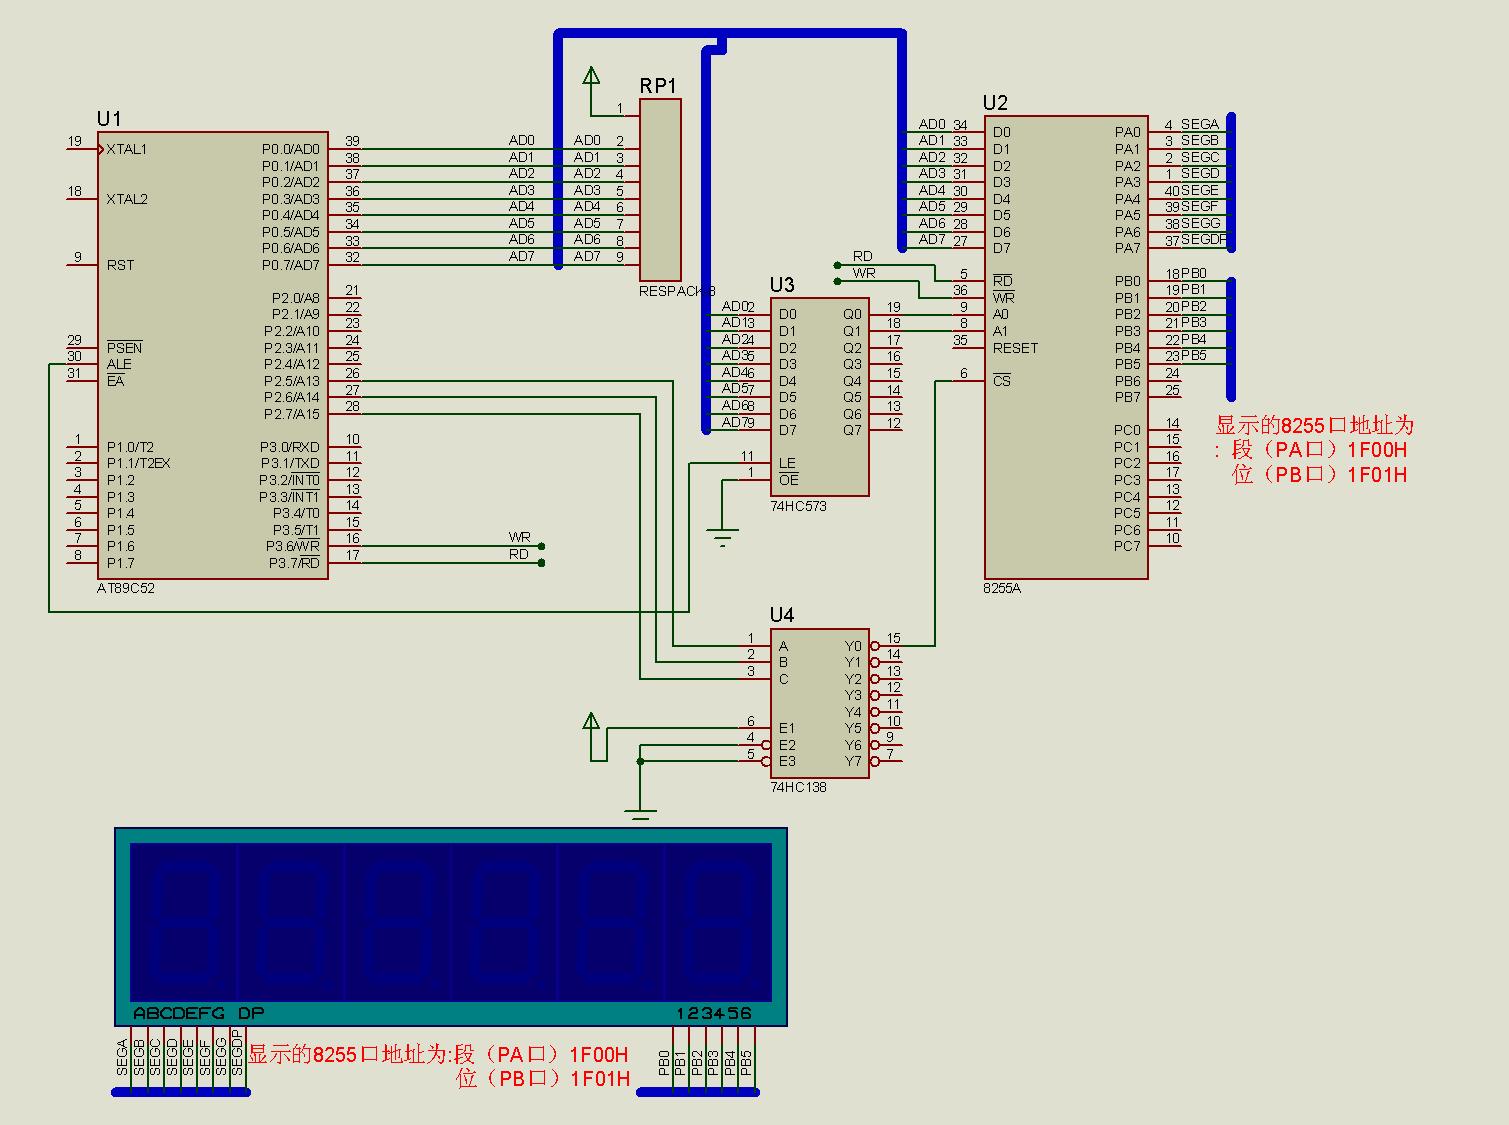Click the U3 74HC573 latch component

tap(819, 397)
